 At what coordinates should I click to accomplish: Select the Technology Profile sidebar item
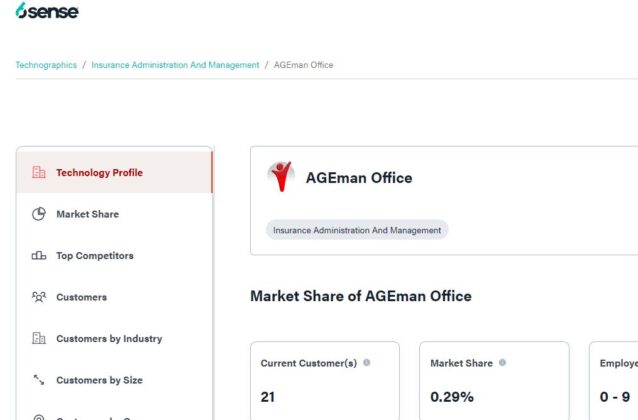(114, 173)
